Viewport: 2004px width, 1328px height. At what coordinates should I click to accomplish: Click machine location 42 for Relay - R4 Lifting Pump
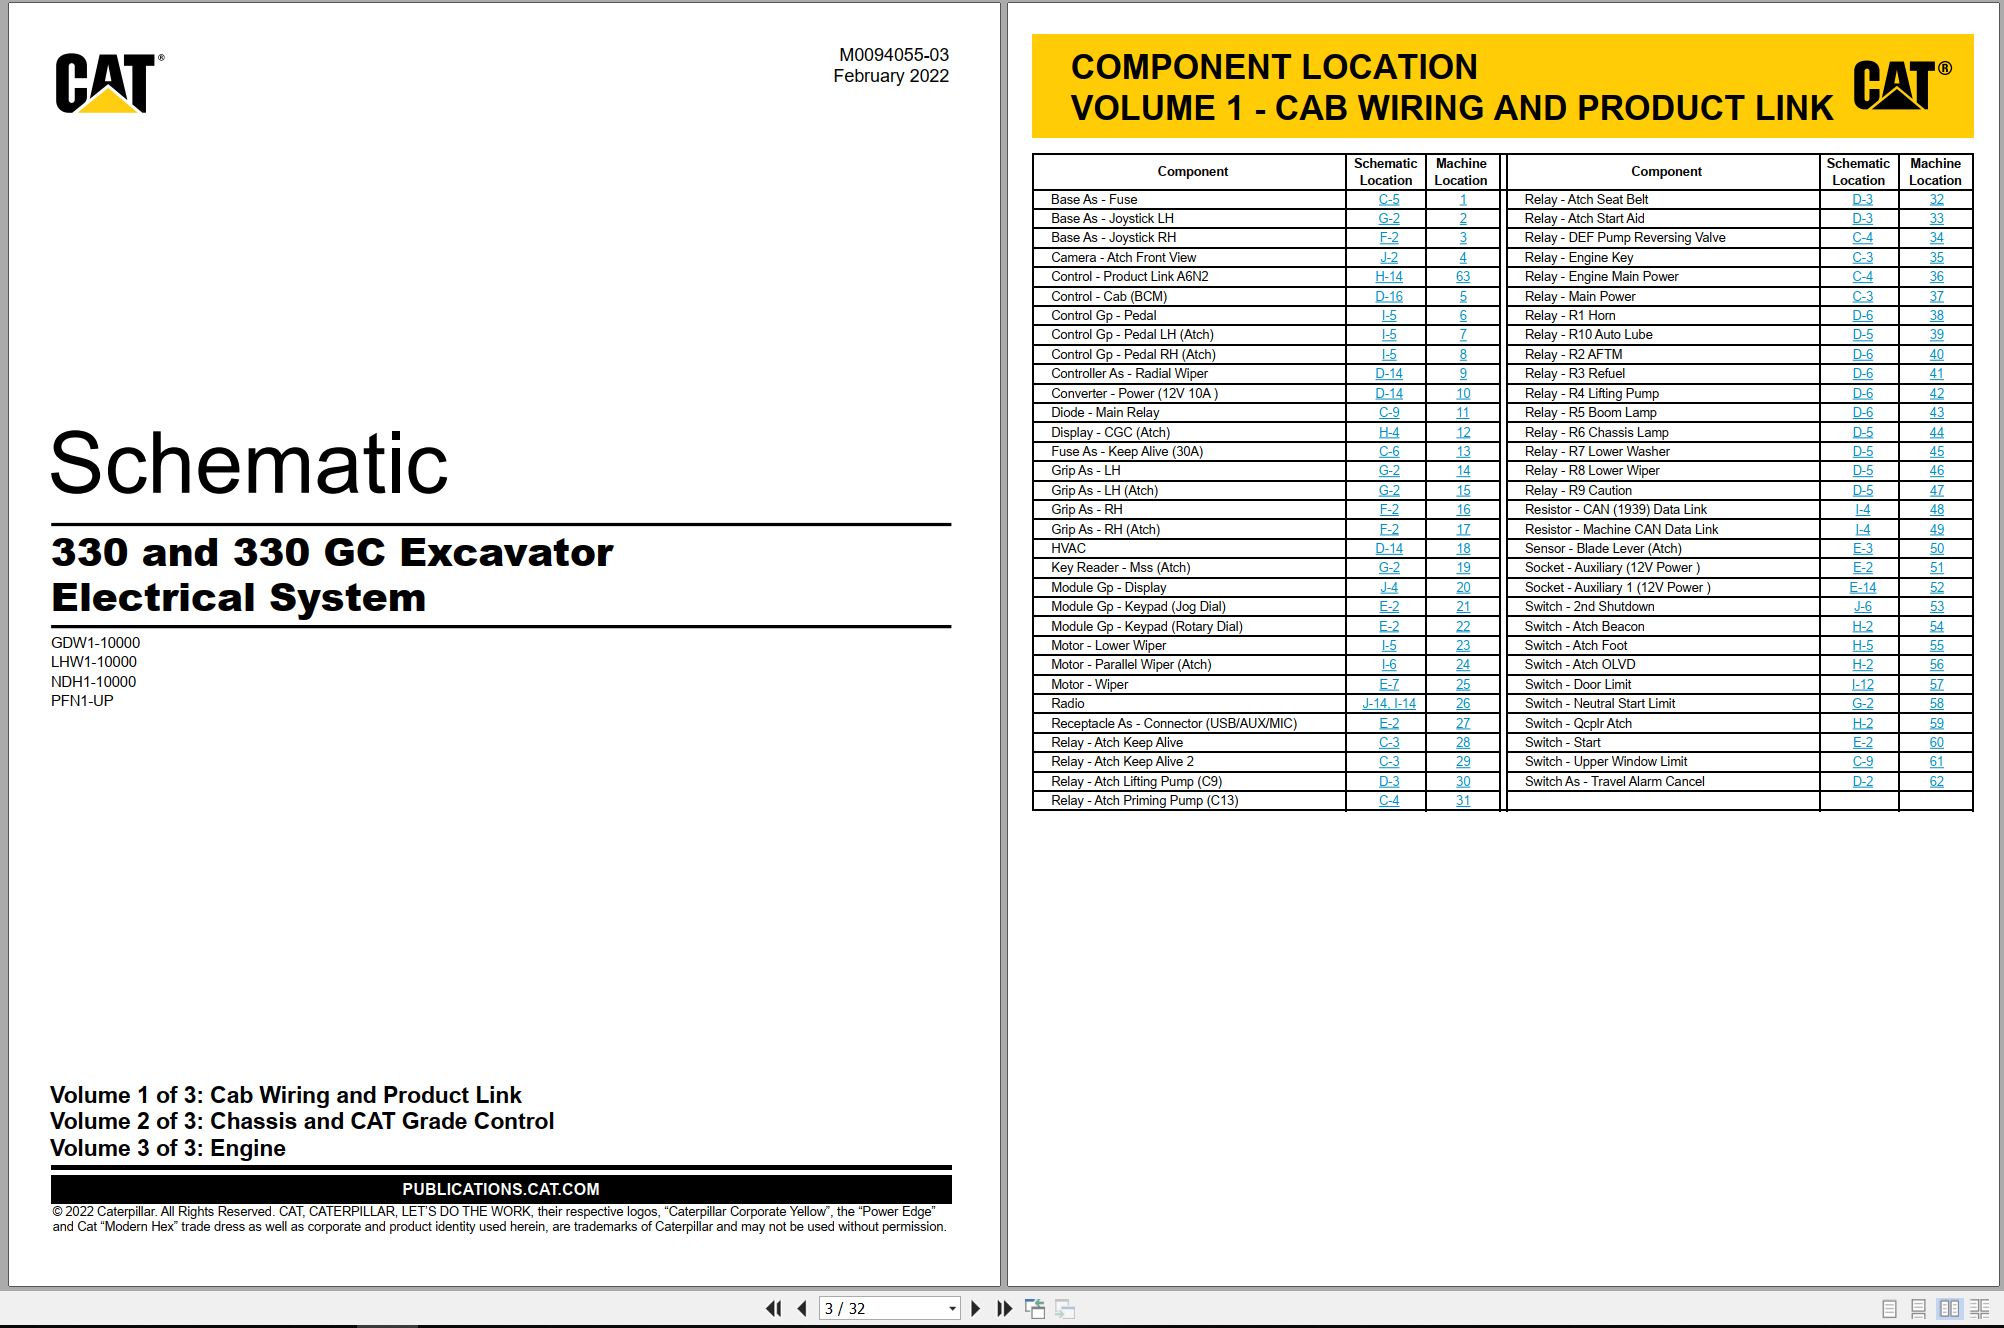pyautogui.click(x=1936, y=394)
